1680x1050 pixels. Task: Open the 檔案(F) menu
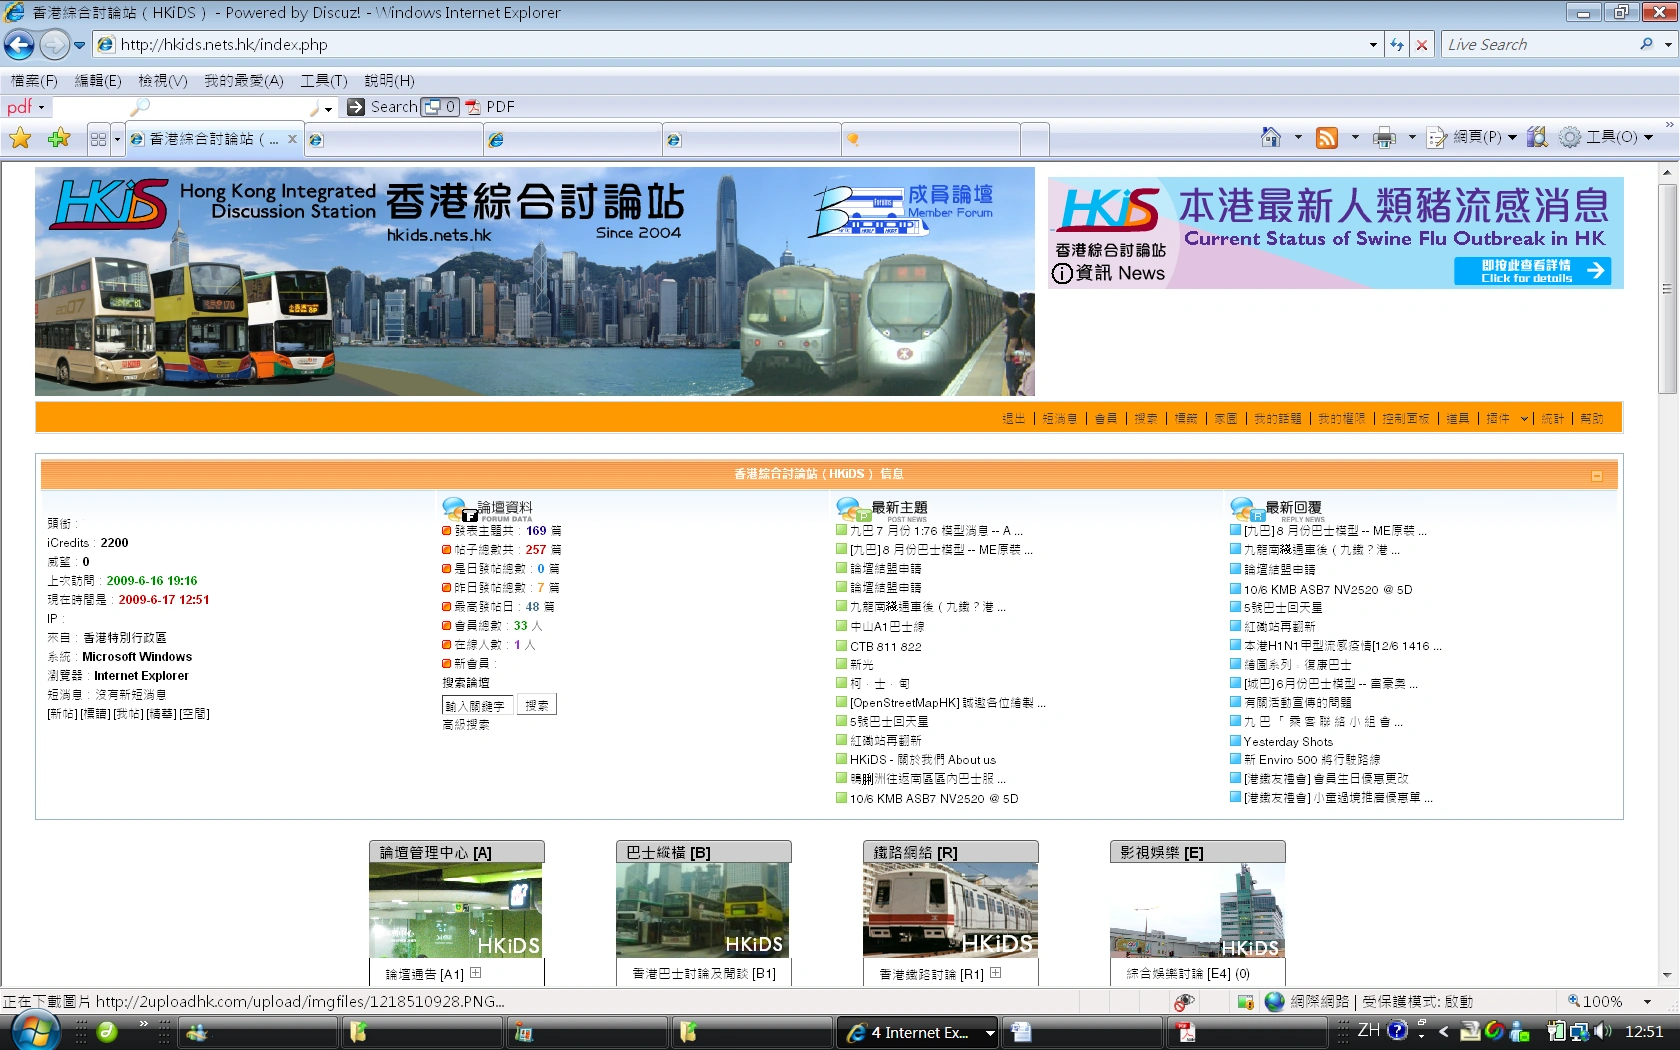(x=34, y=81)
